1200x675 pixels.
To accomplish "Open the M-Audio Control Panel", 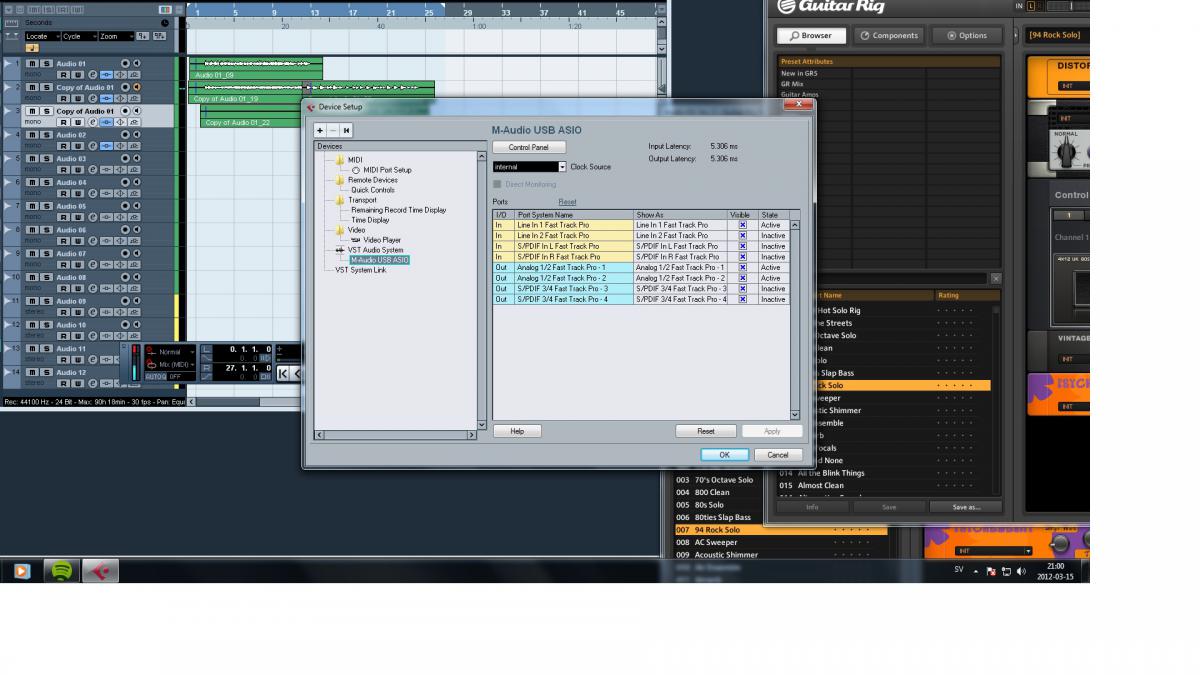I will click(x=528, y=147).
